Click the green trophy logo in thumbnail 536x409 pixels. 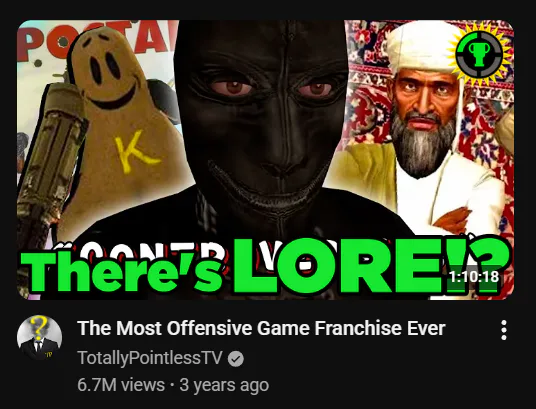pyautogui.click(x=480, y=55)
